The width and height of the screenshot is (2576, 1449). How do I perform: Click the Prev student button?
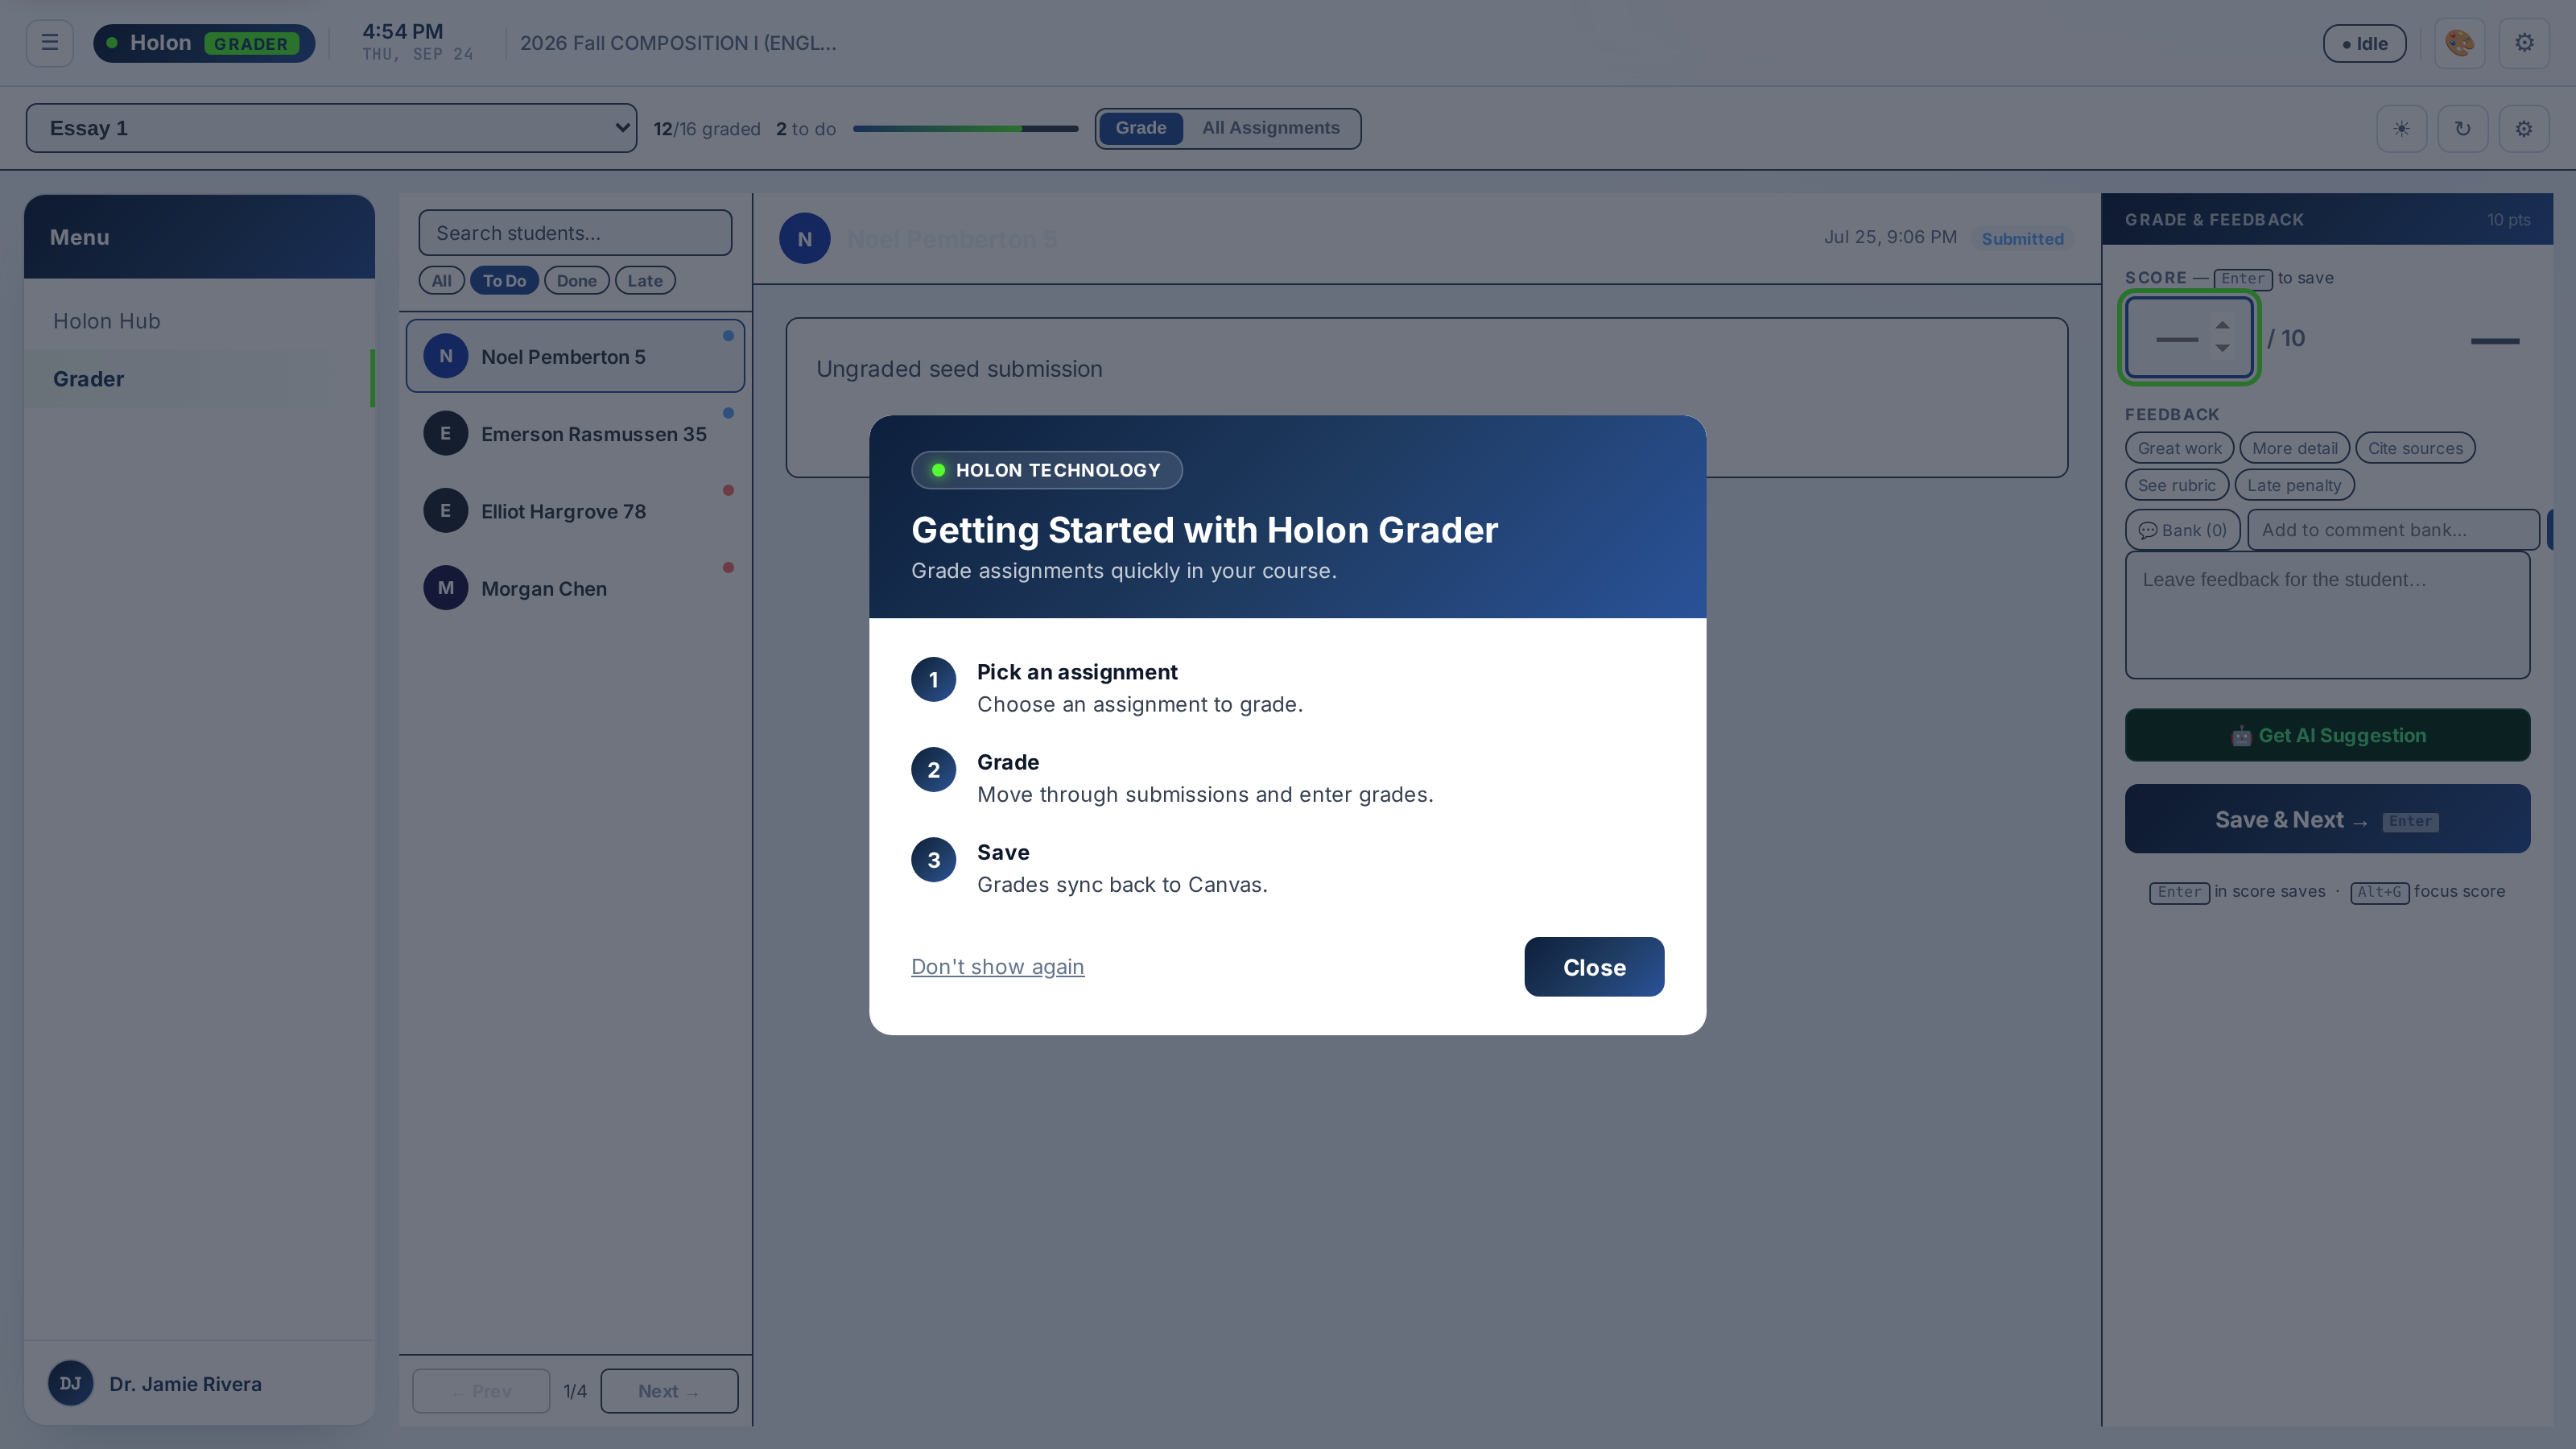tap(481, 1391)
